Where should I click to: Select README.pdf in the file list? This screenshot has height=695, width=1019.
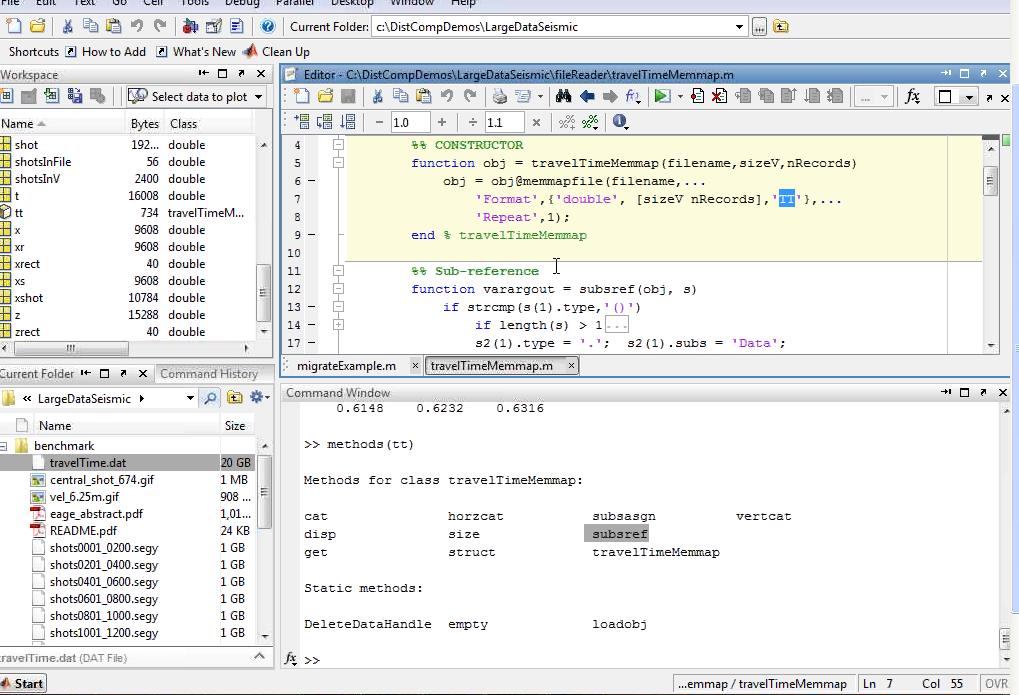tap(83, 531)
